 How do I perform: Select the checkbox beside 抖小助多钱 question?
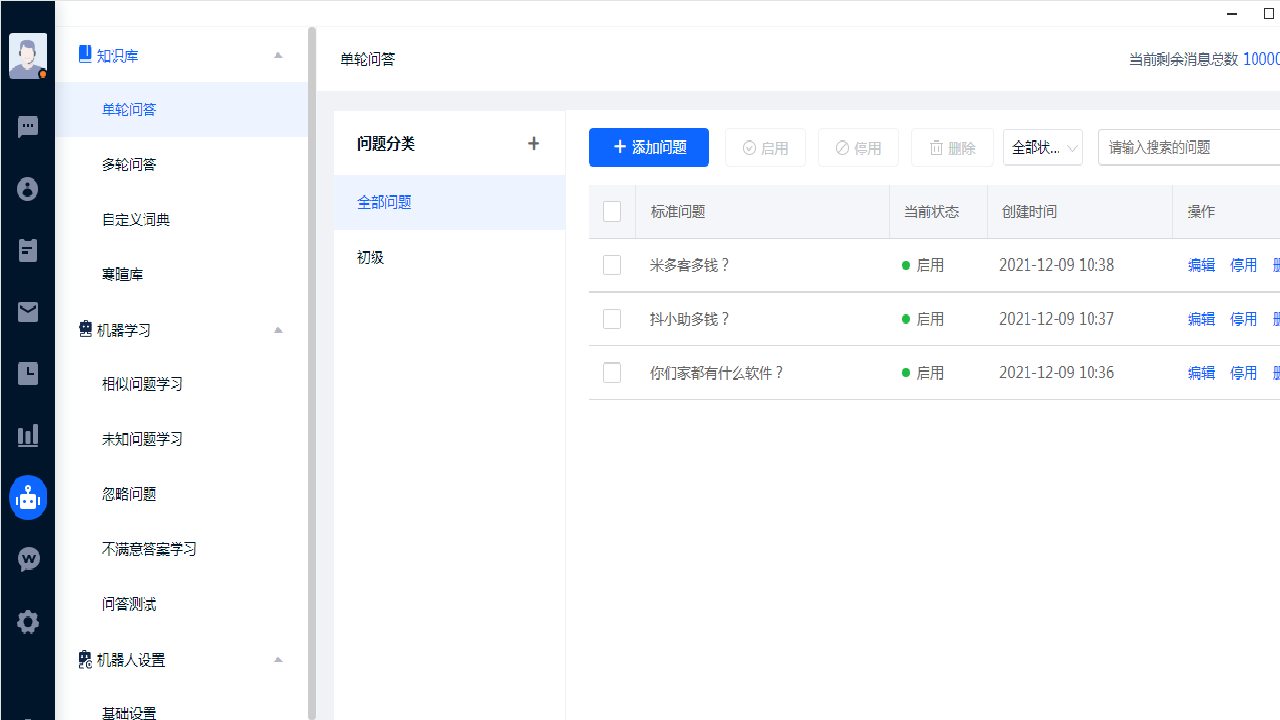pos(611,318)
